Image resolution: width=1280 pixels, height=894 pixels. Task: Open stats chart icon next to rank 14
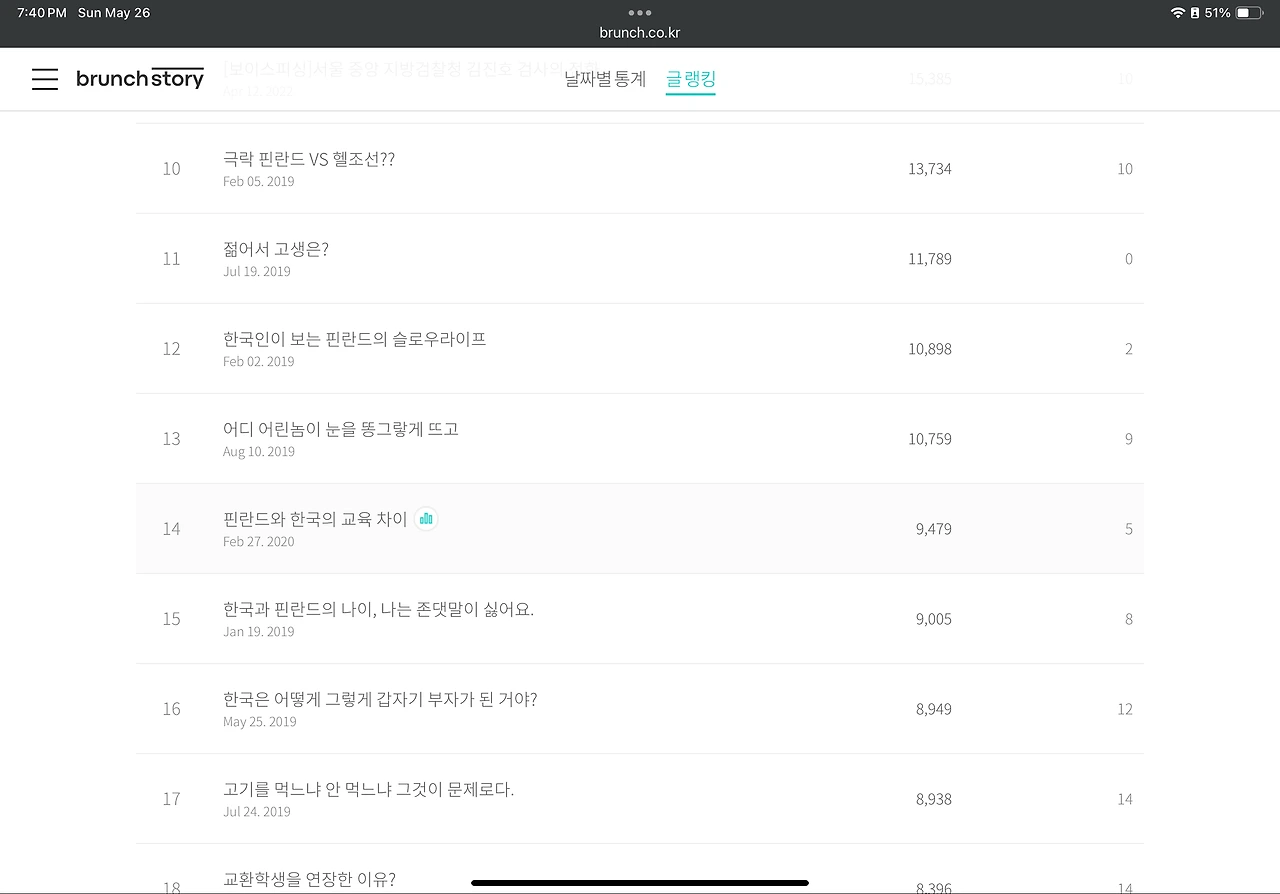pos(426,518)
